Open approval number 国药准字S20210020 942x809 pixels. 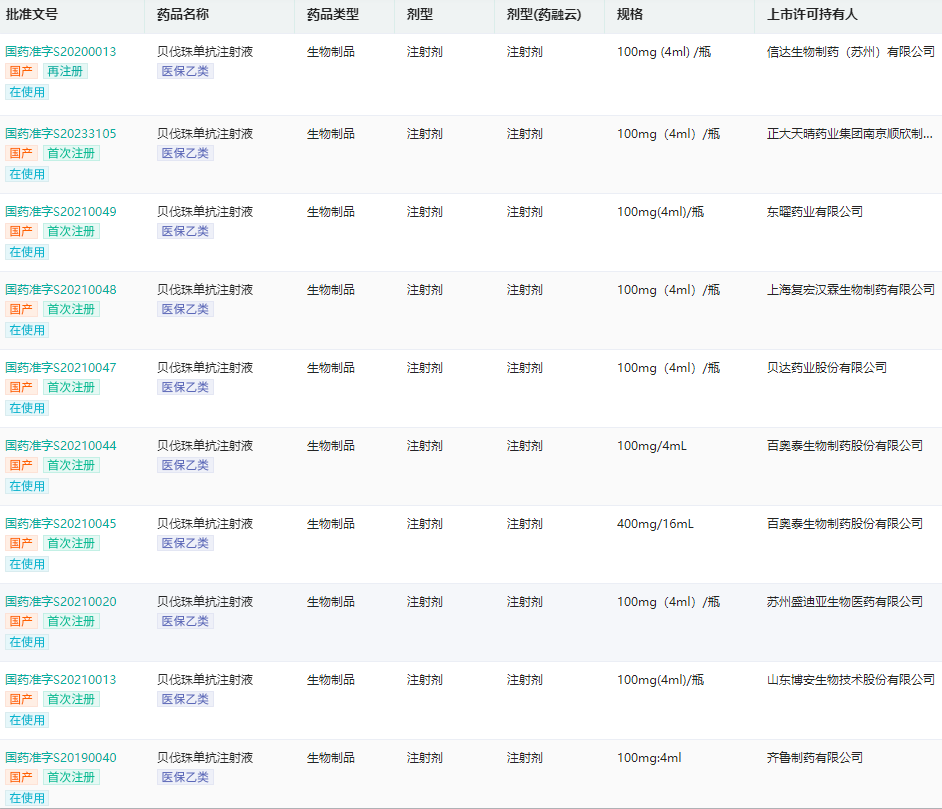(x=61, y=602)
